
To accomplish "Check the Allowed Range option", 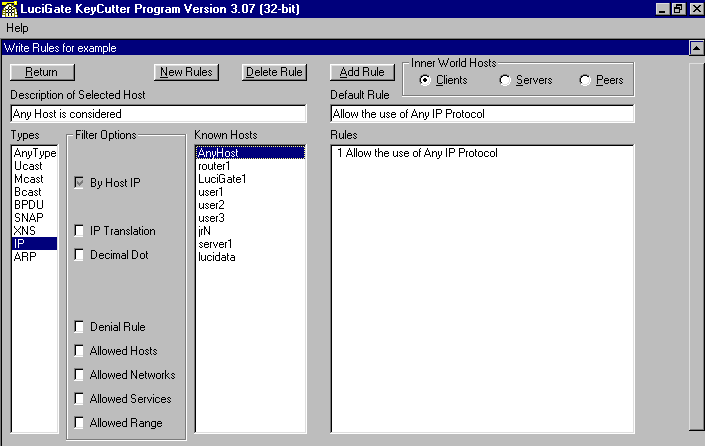I will coord(79,422).
